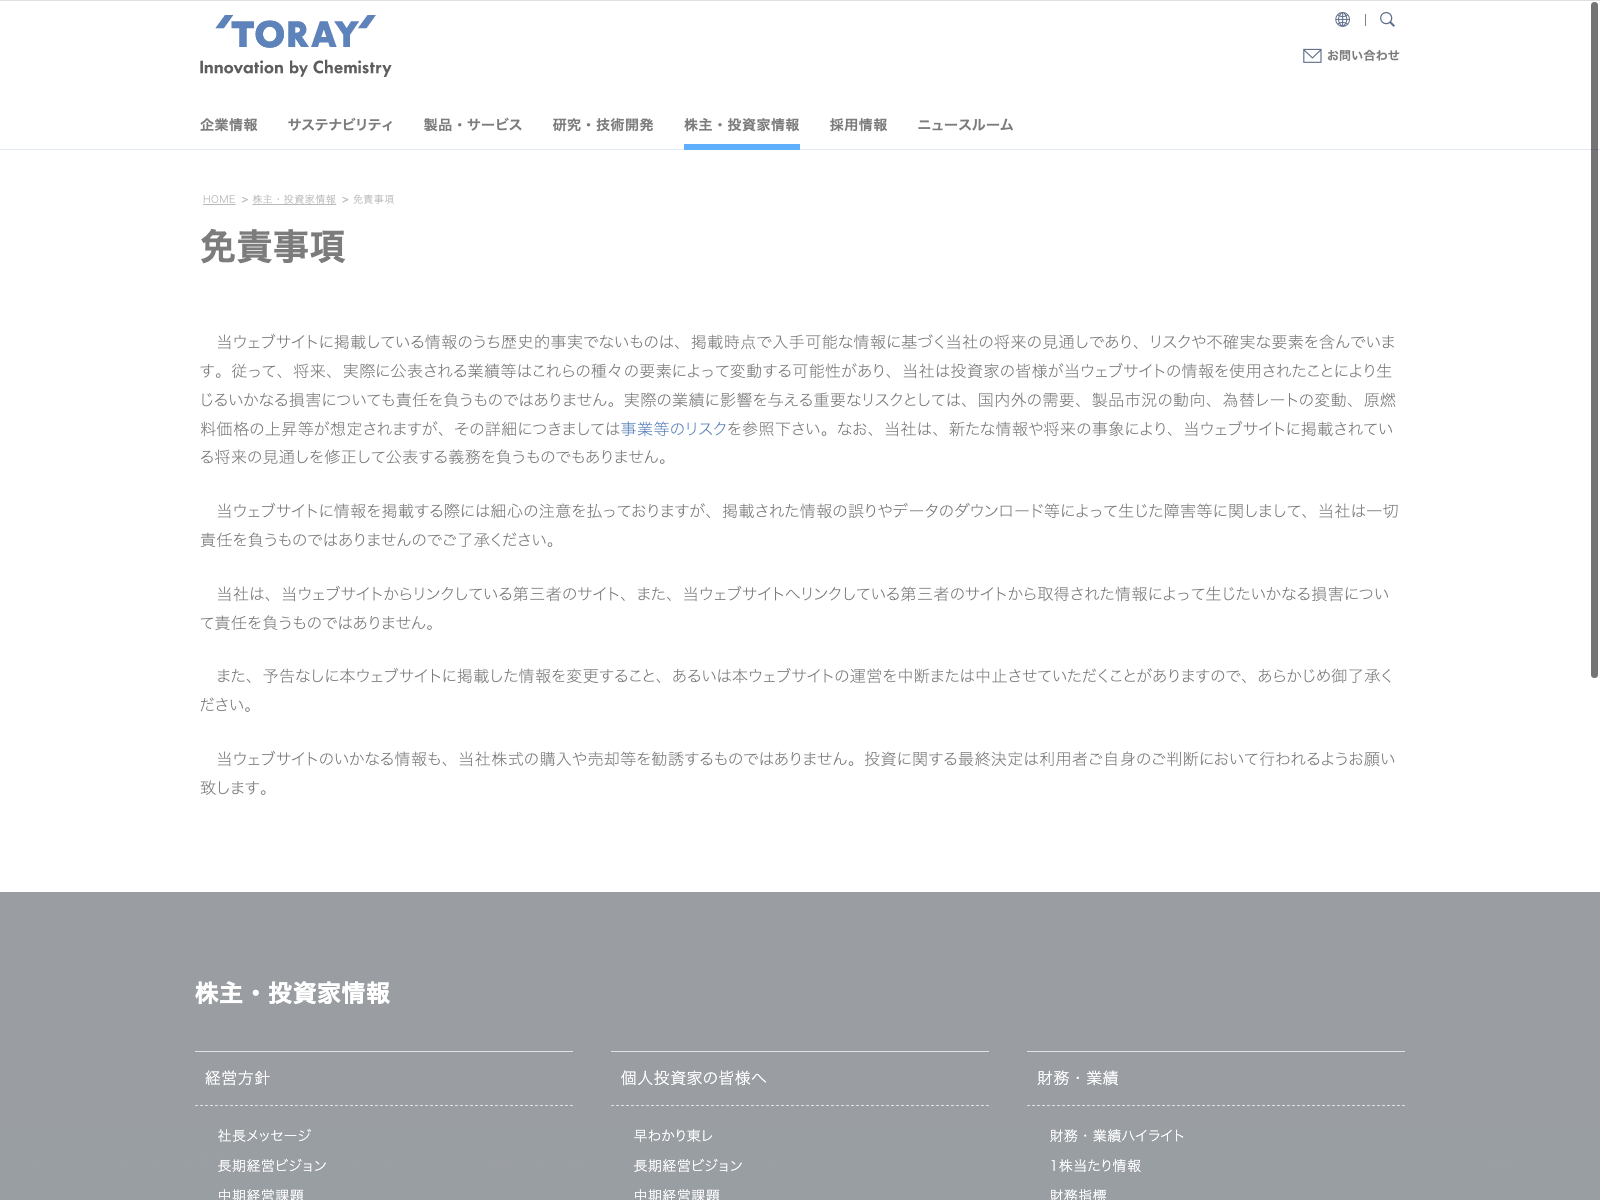This screenshot has height=1200, width=1600.
Task: Click the magnifying glass search icon
Action: click(1387, 20)
